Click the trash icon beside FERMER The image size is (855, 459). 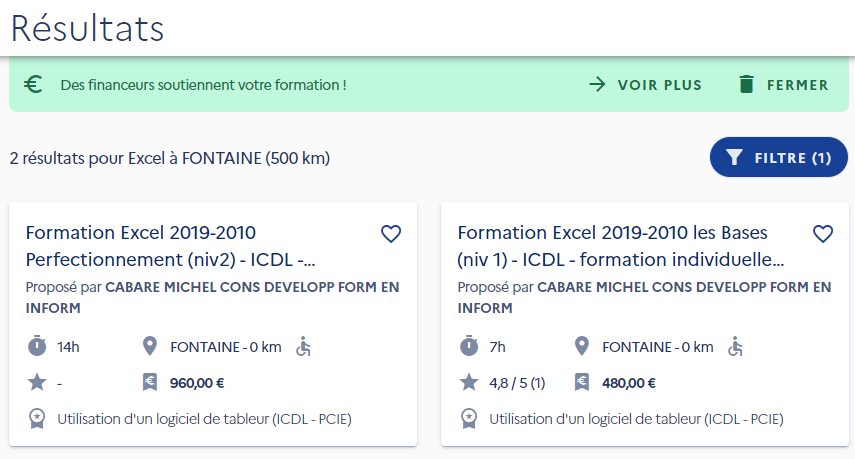(x=746, y=84)
